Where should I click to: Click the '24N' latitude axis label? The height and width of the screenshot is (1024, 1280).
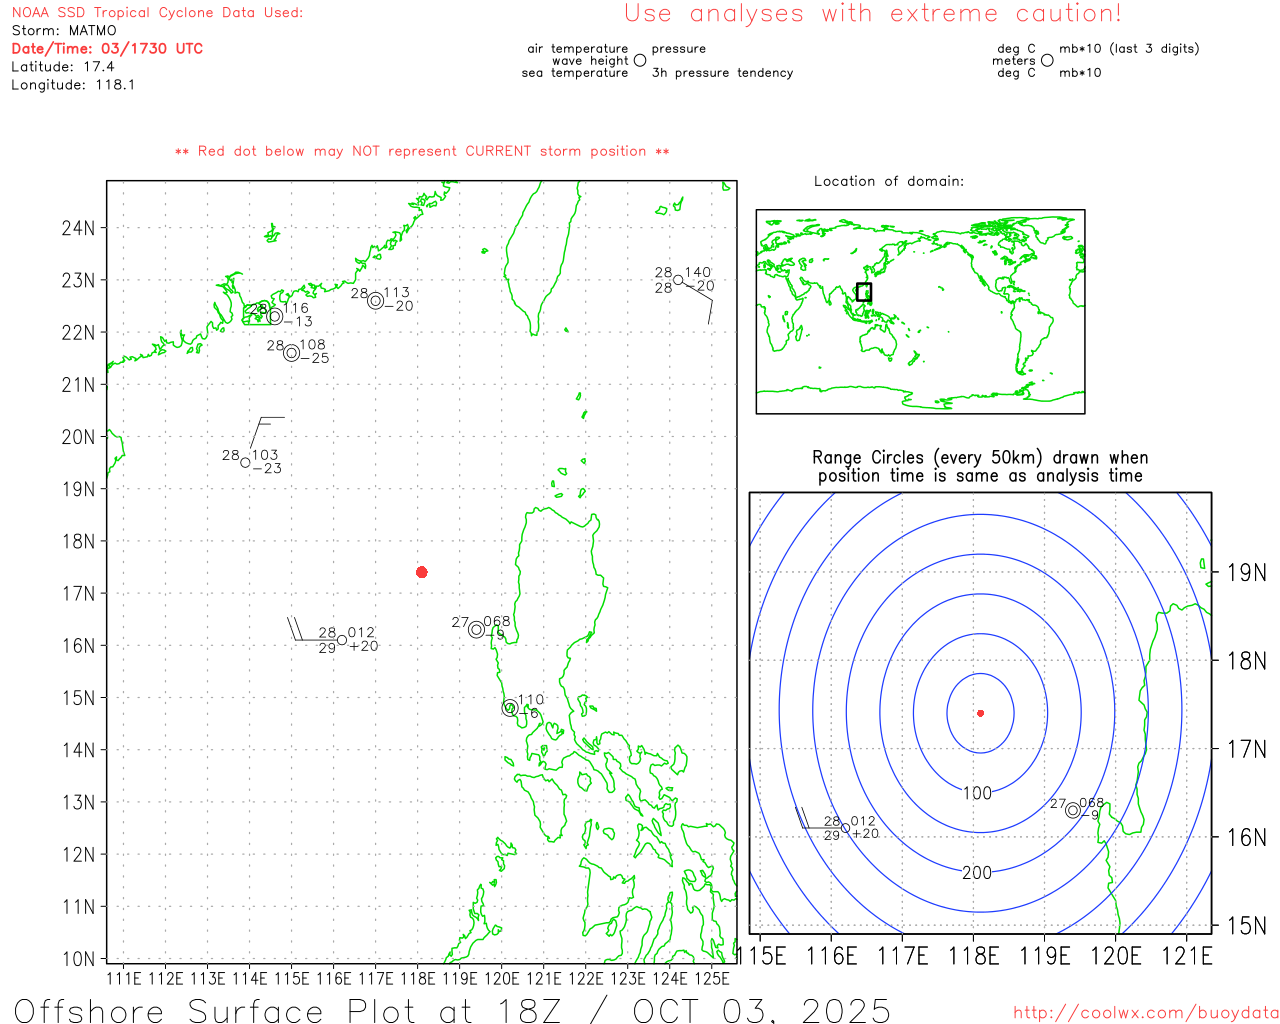(78, 228)
